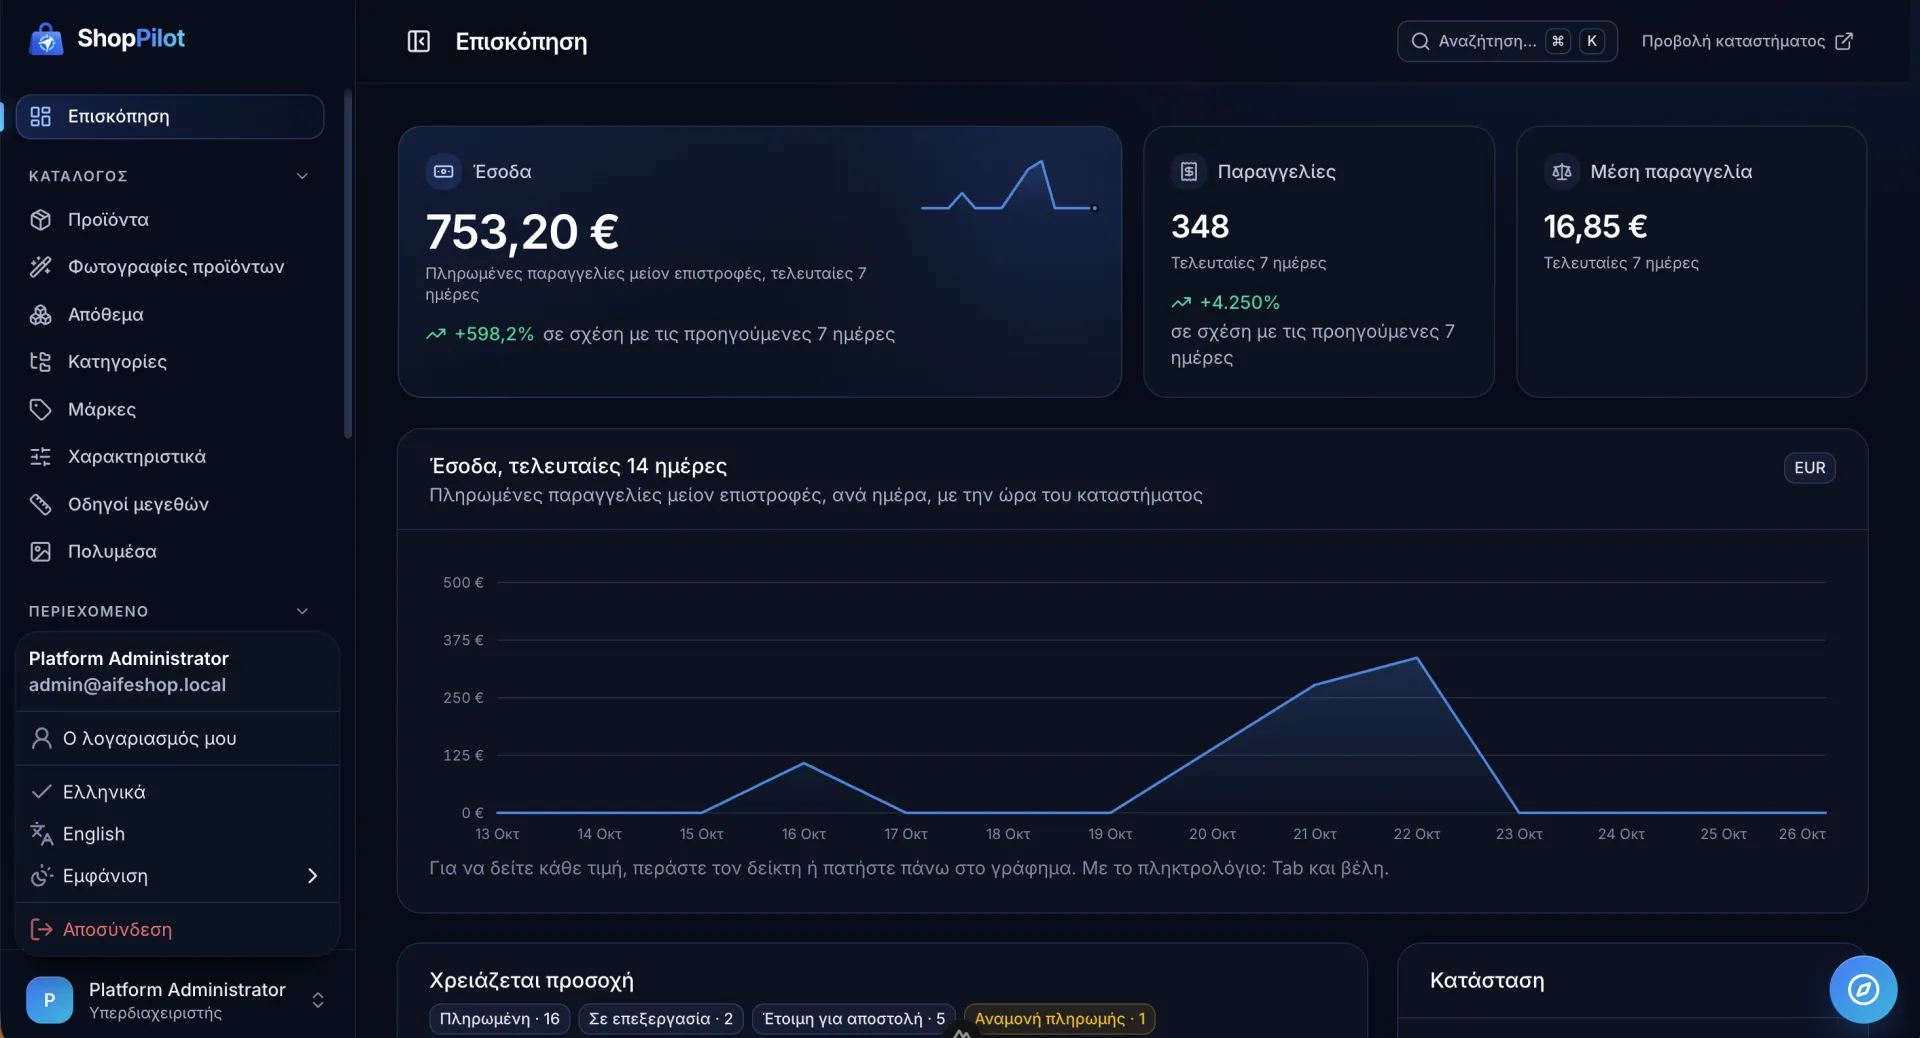Screen dimensions: 1920x1038
Task: Click the Παραγγελίες receipt icon
Action: tap(1188, 172)
